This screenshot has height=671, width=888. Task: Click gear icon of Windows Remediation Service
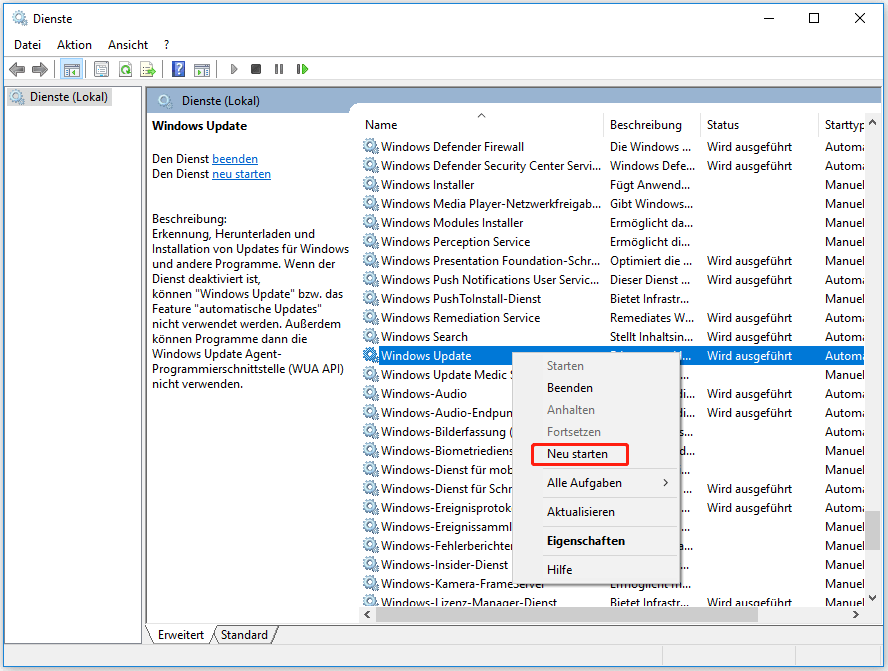(x=370, y=318)
